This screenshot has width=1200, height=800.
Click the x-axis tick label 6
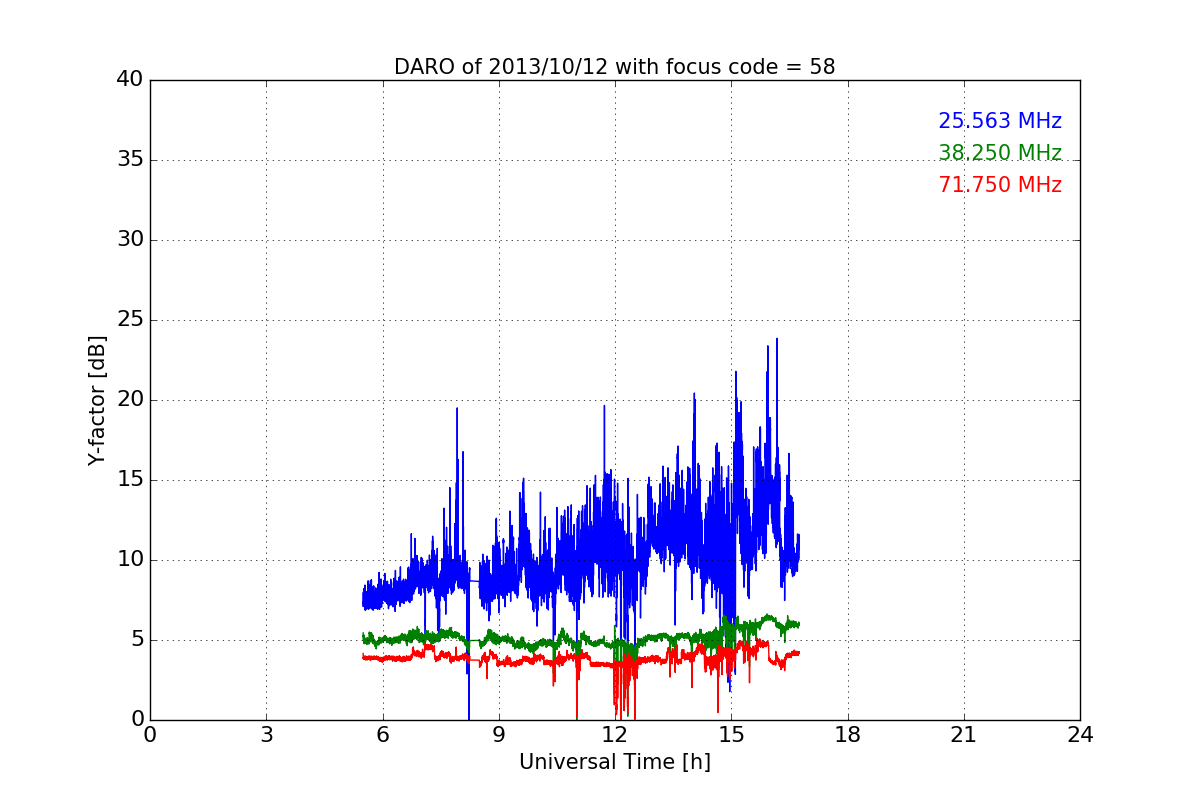pyautogui.click(x=382, y=735)
